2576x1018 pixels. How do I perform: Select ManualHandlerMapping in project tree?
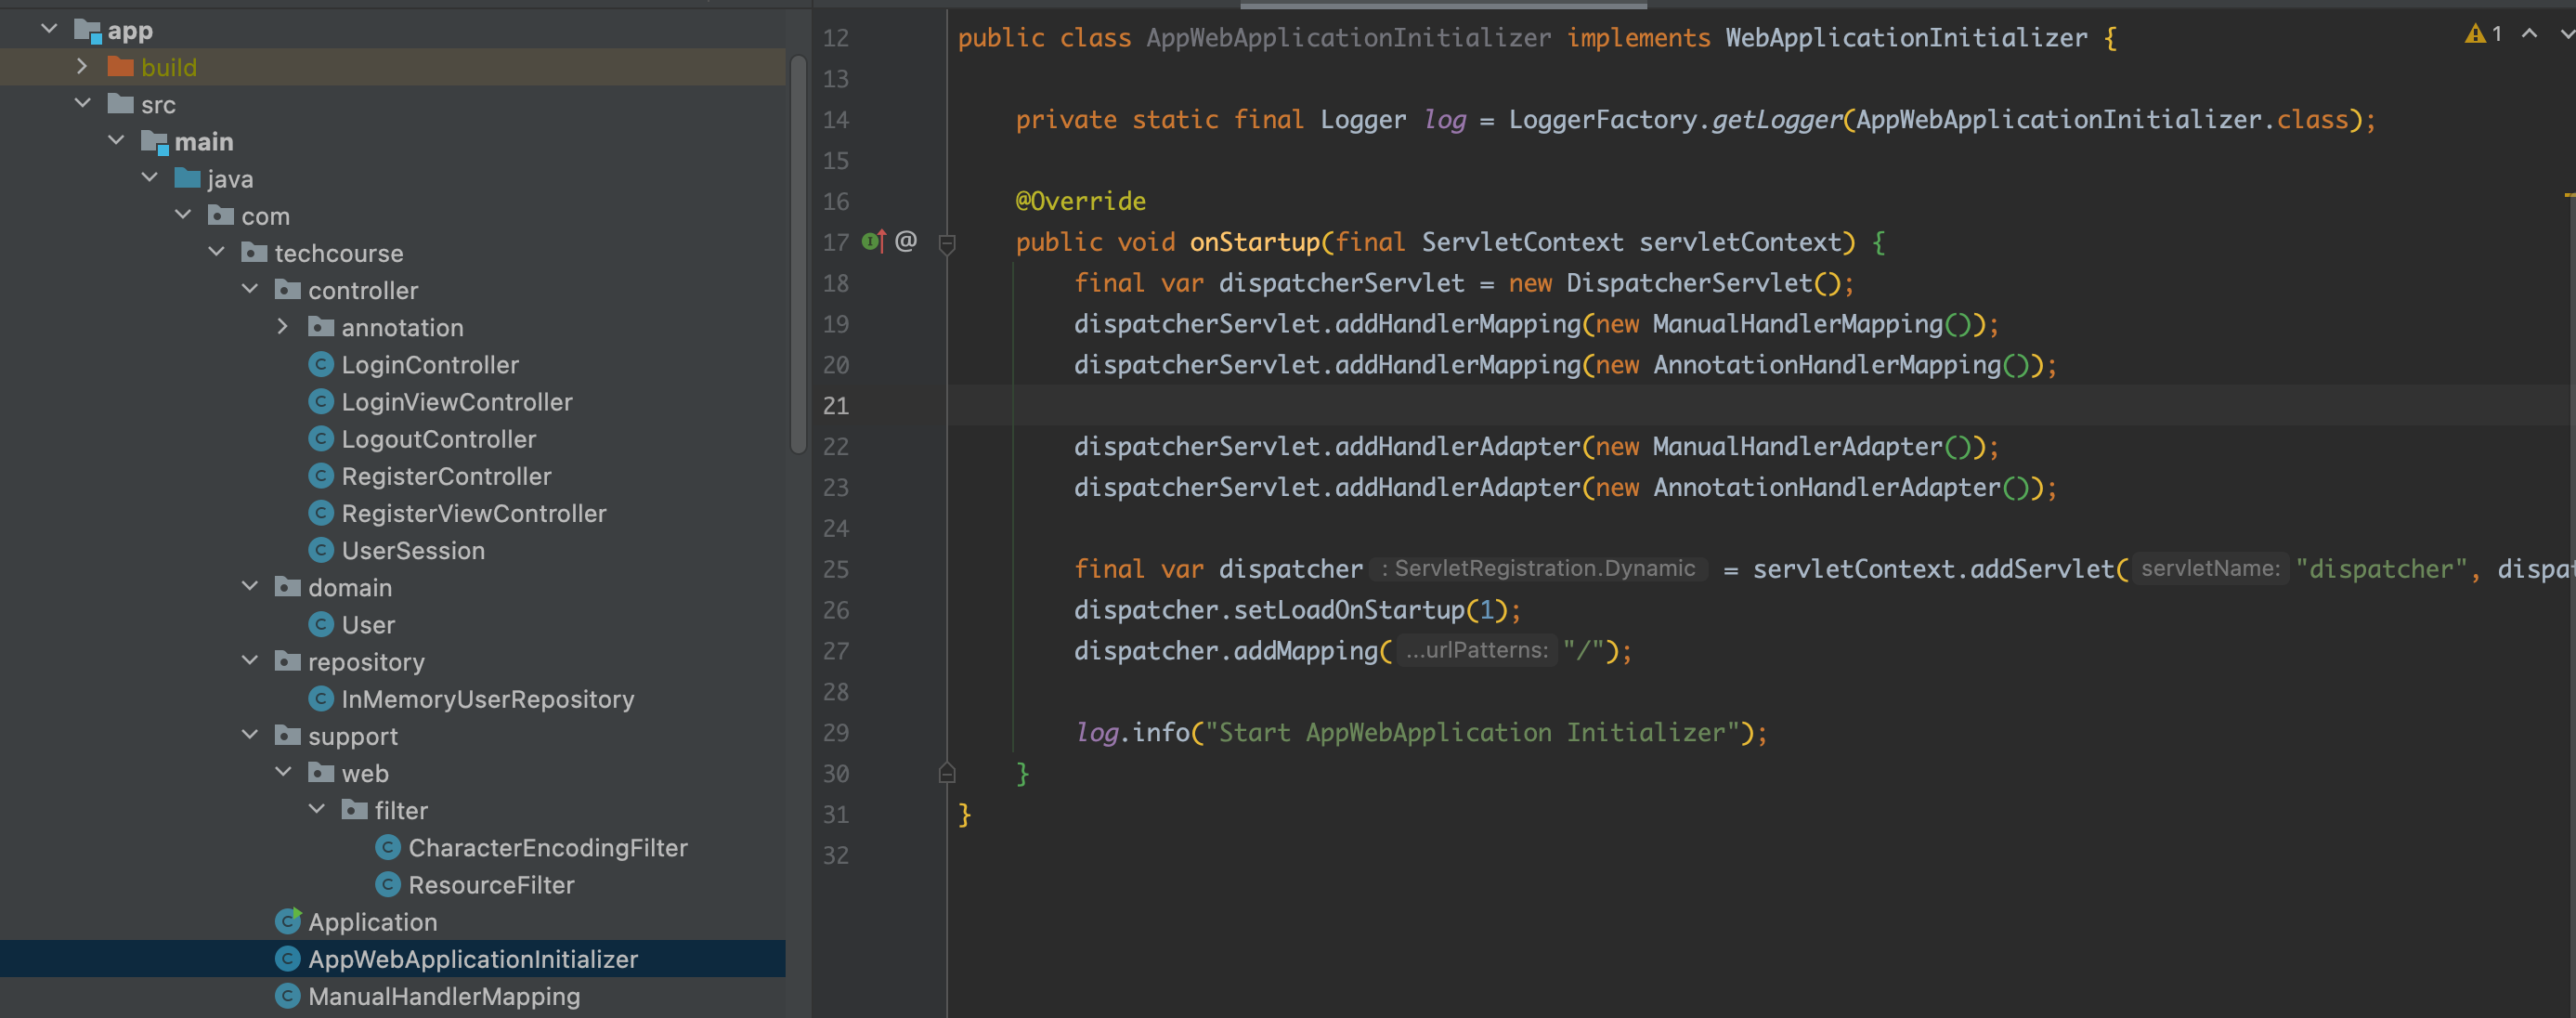[443, 996]
